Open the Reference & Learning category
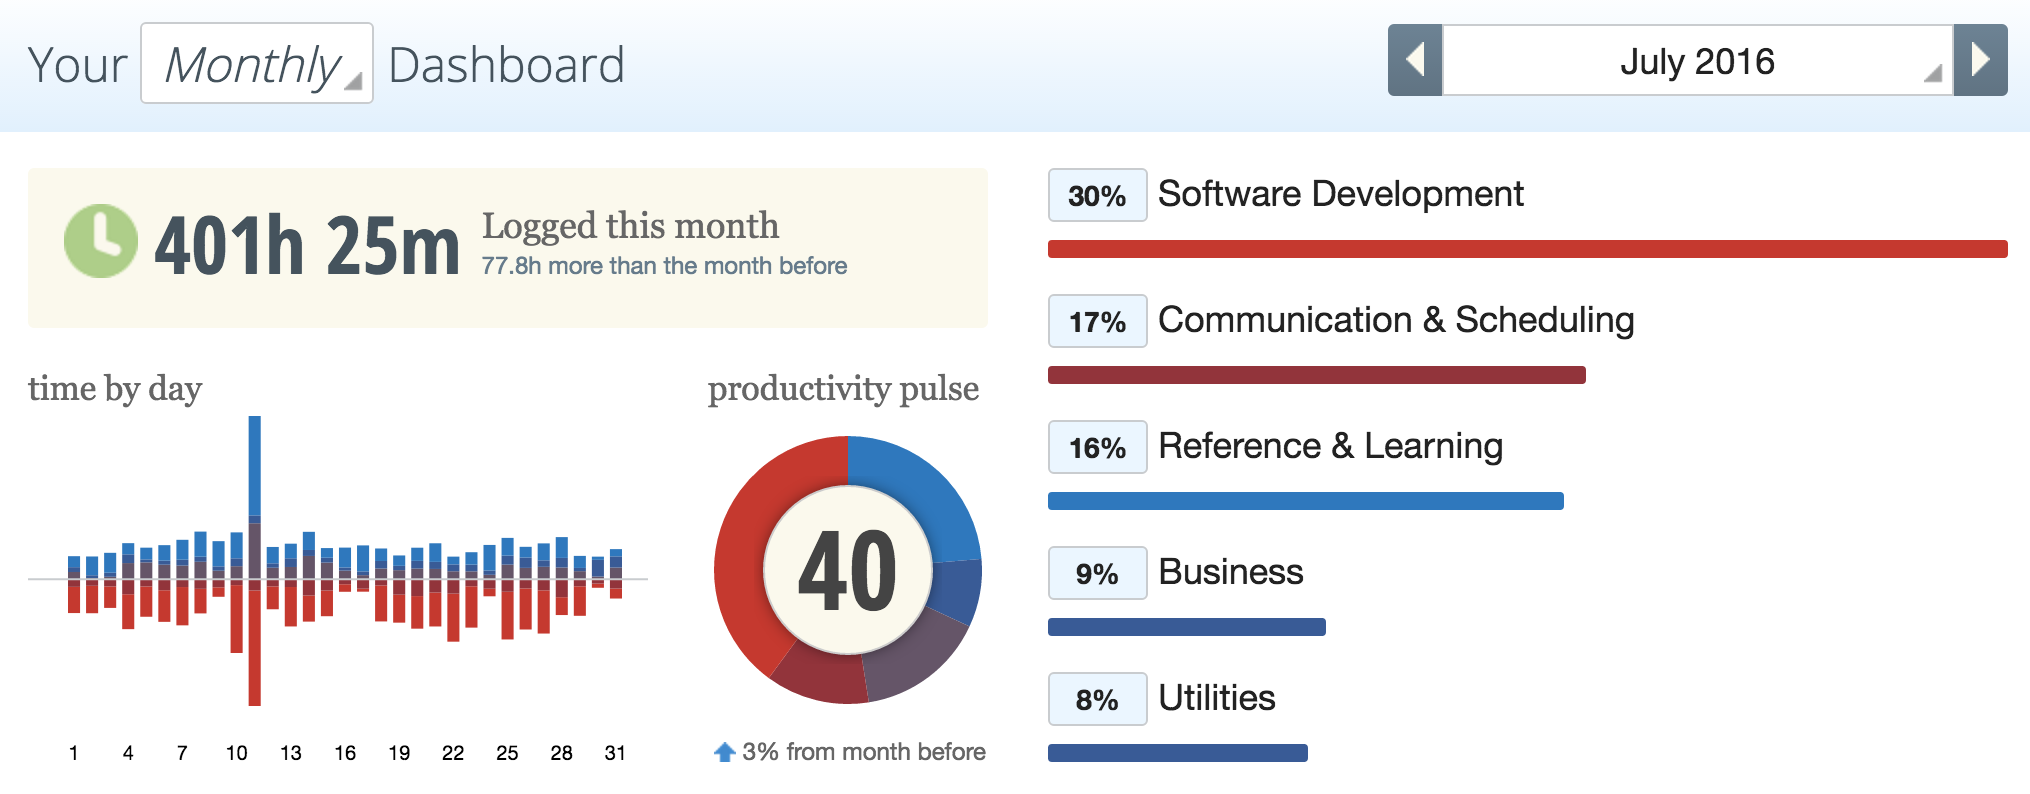Screen dimensions: 2030x794 tap(1330, 446)
